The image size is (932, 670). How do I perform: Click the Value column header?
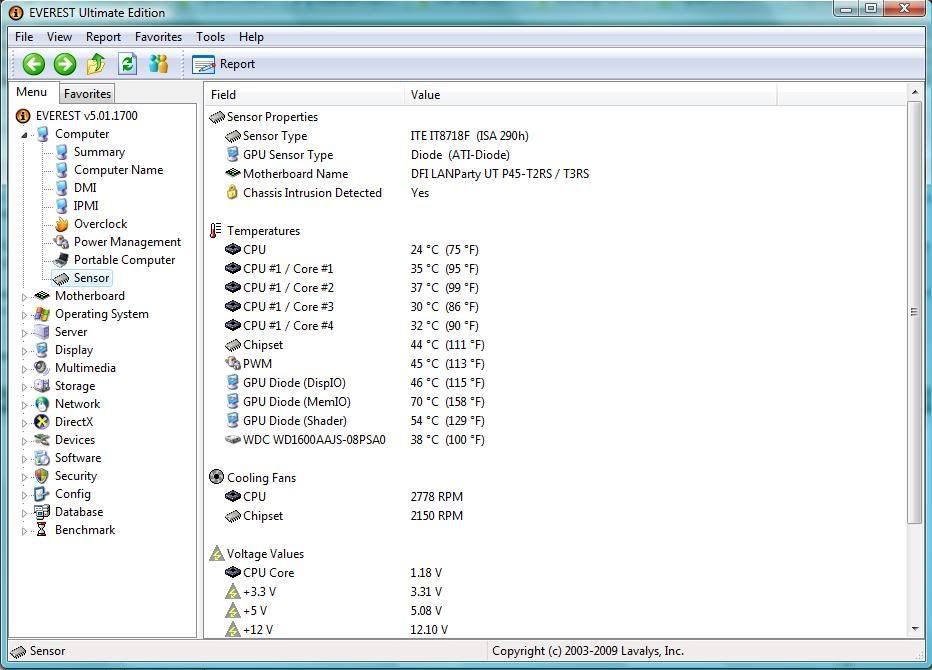point(591,95)
